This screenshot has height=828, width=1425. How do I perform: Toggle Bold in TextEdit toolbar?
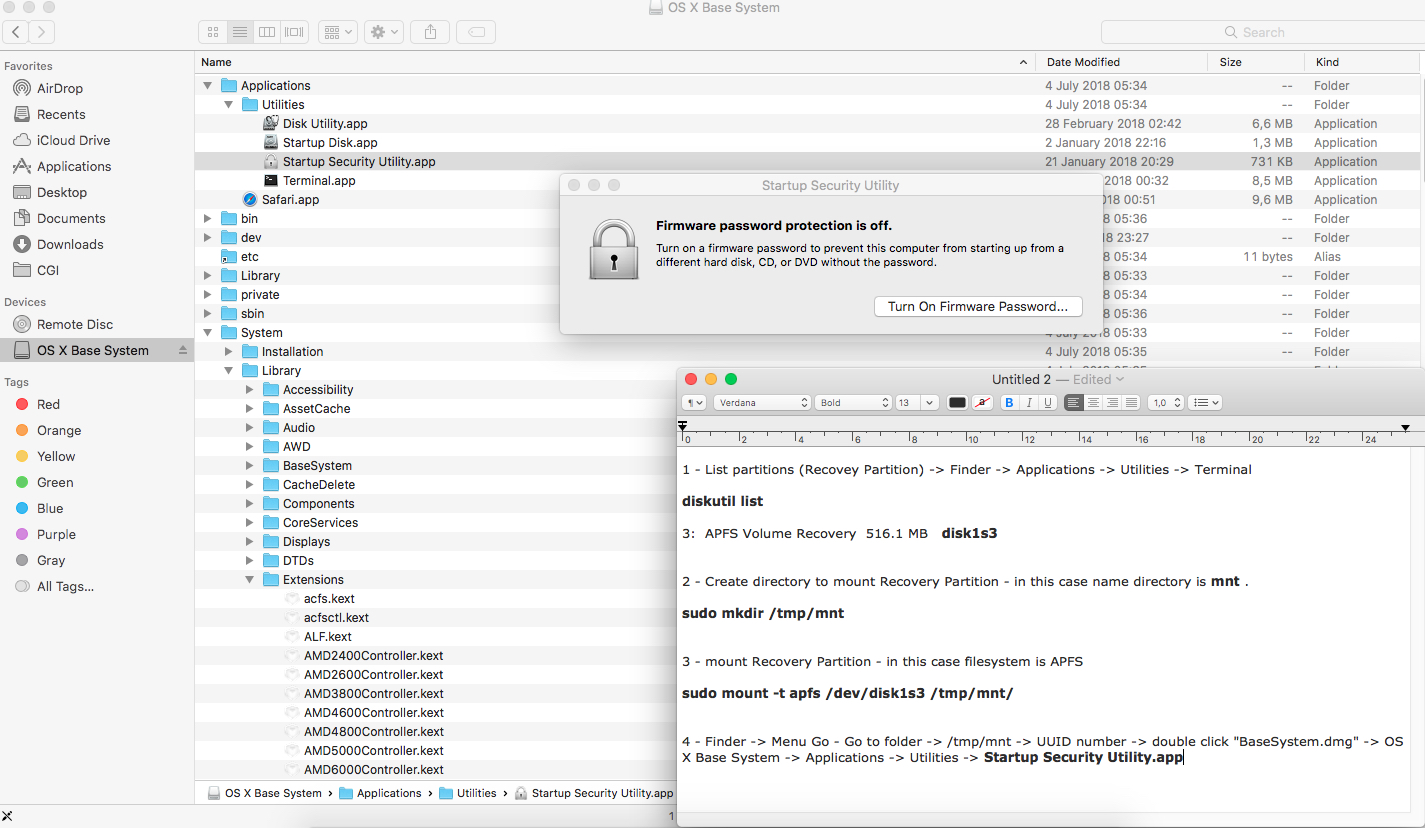pos(1008,403)
